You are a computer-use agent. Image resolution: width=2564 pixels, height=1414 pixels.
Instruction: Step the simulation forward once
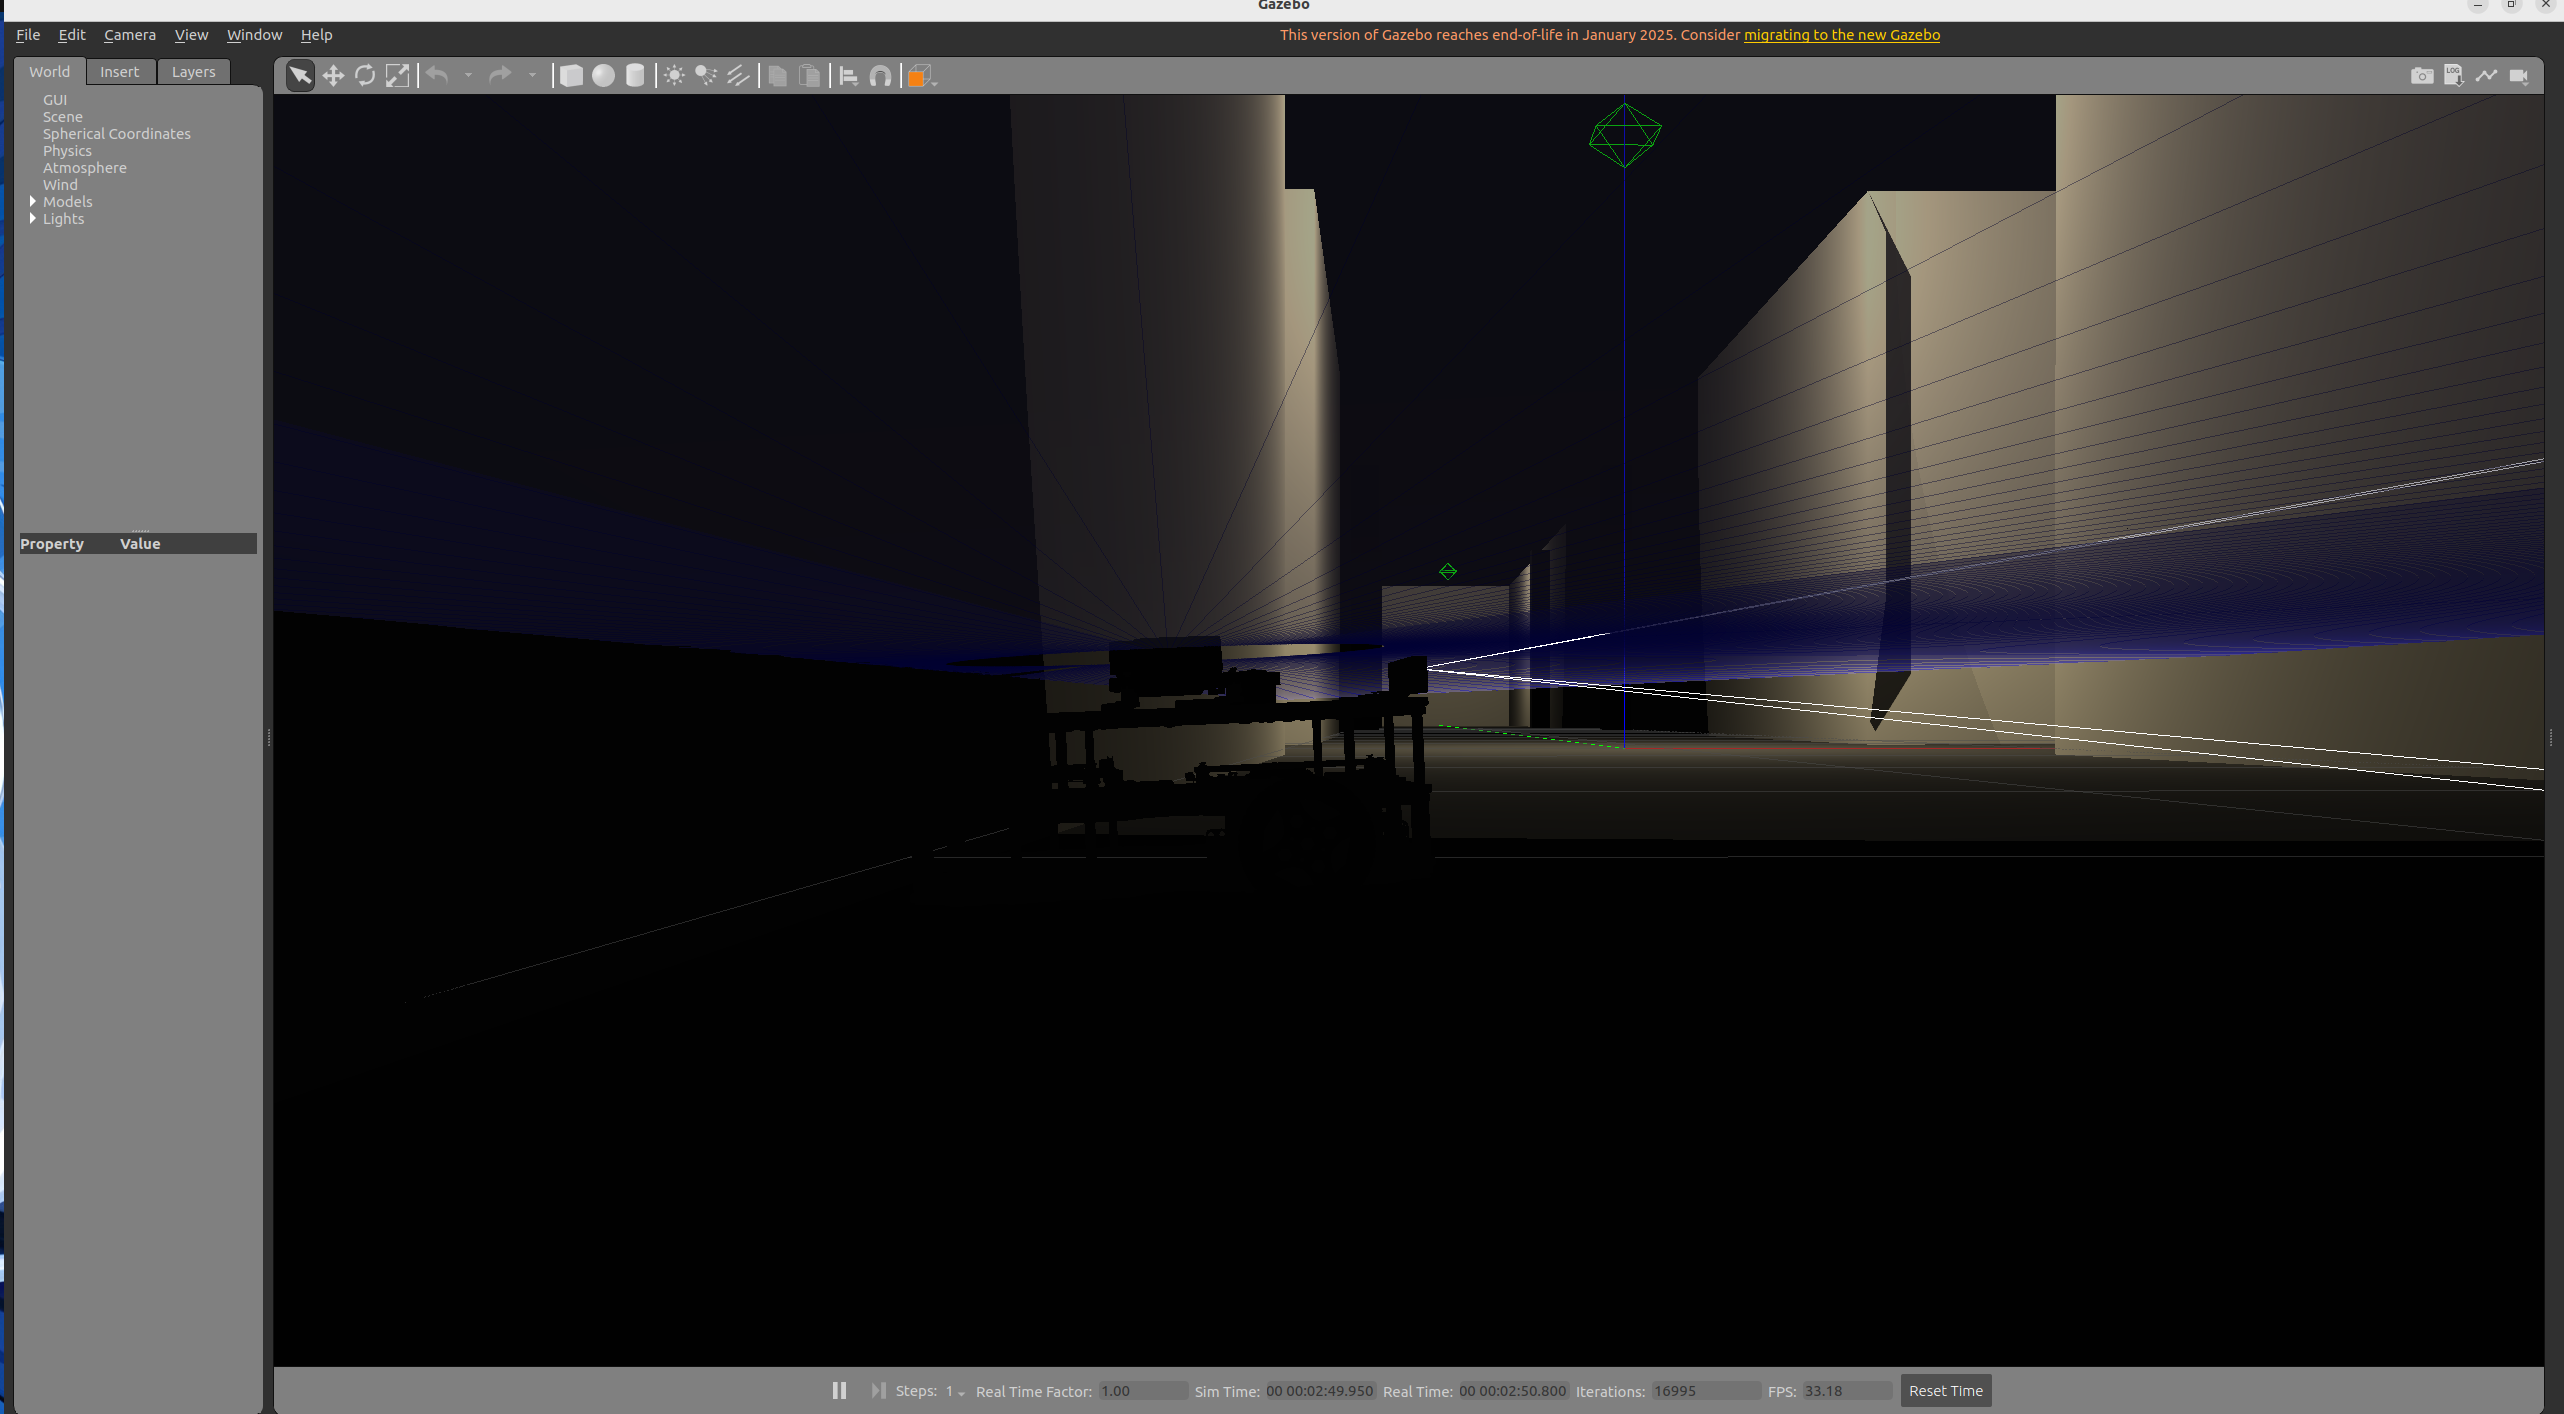tap(878, 1390)
